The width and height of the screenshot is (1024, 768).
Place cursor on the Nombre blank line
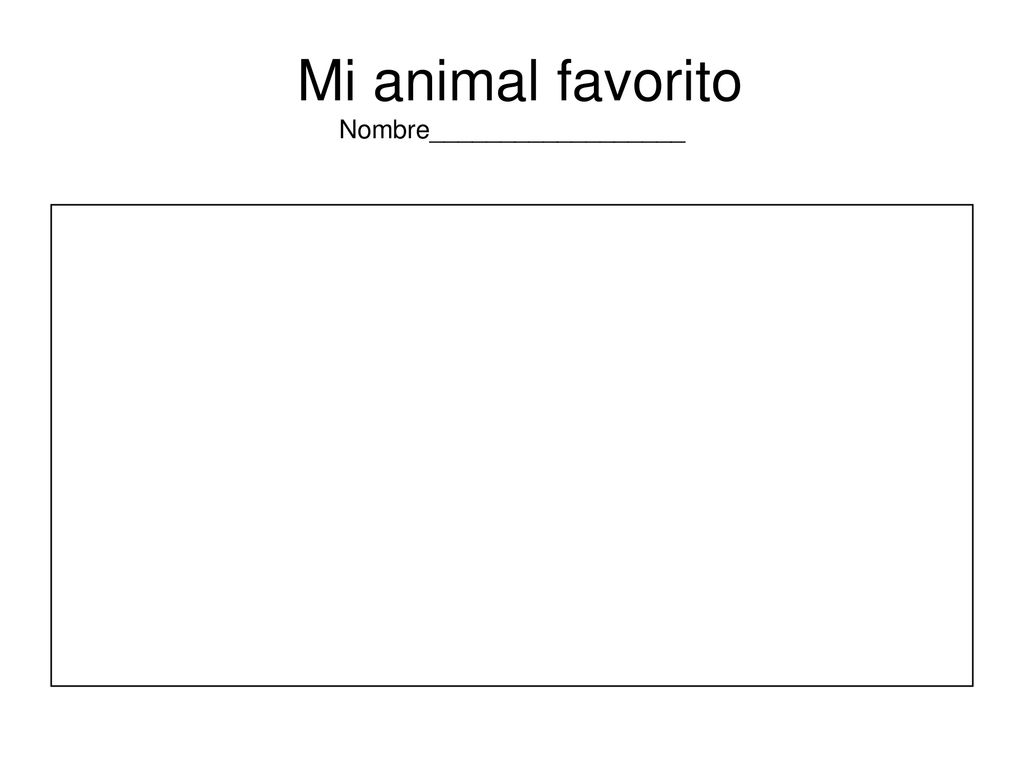pyautogui.click(x=557, y=141)
